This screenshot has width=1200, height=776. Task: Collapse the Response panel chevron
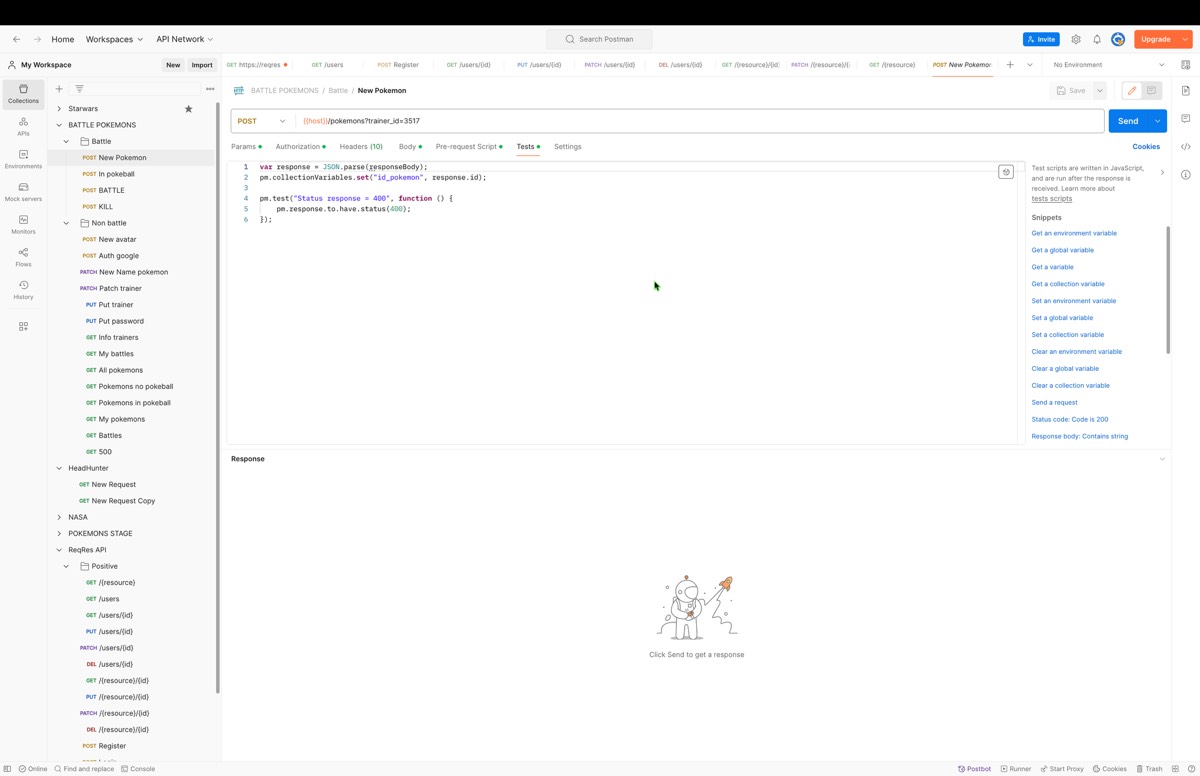point(1162,459)
